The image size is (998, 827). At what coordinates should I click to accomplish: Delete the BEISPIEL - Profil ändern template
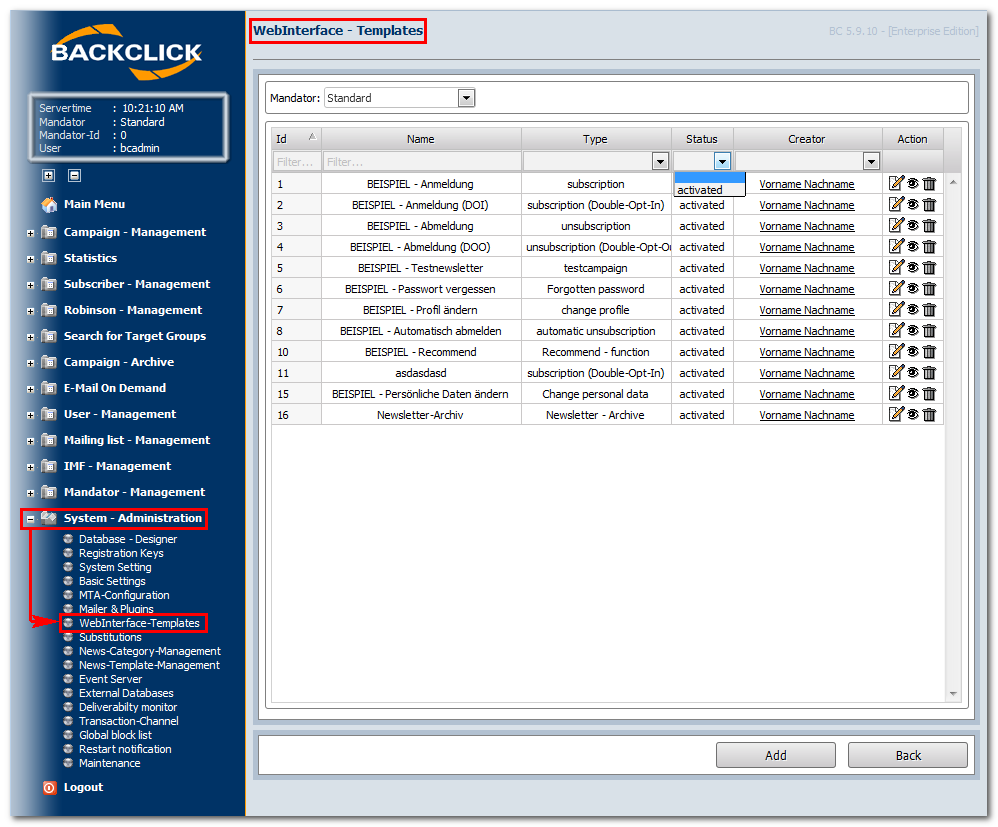point(929,309)
